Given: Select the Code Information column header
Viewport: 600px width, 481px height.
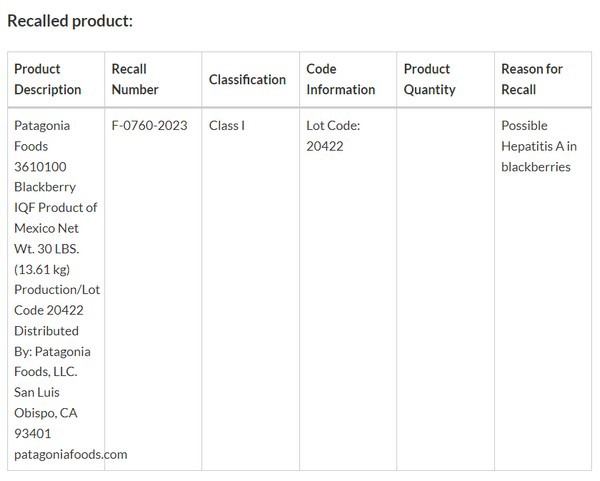Looking at the screenshot, I should (x=340, y=79).
